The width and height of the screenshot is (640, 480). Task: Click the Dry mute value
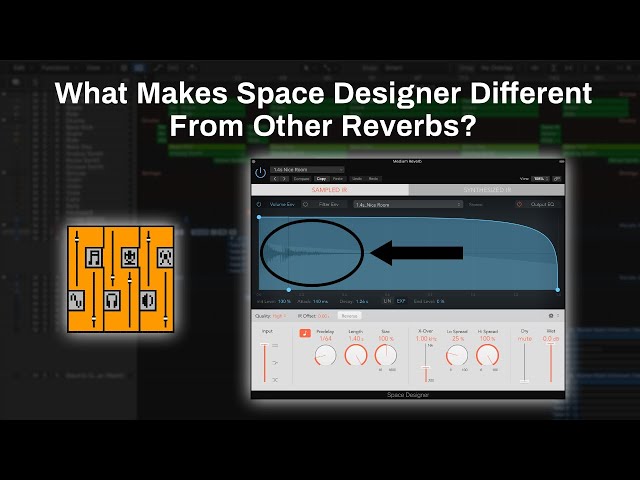(525, 339)
